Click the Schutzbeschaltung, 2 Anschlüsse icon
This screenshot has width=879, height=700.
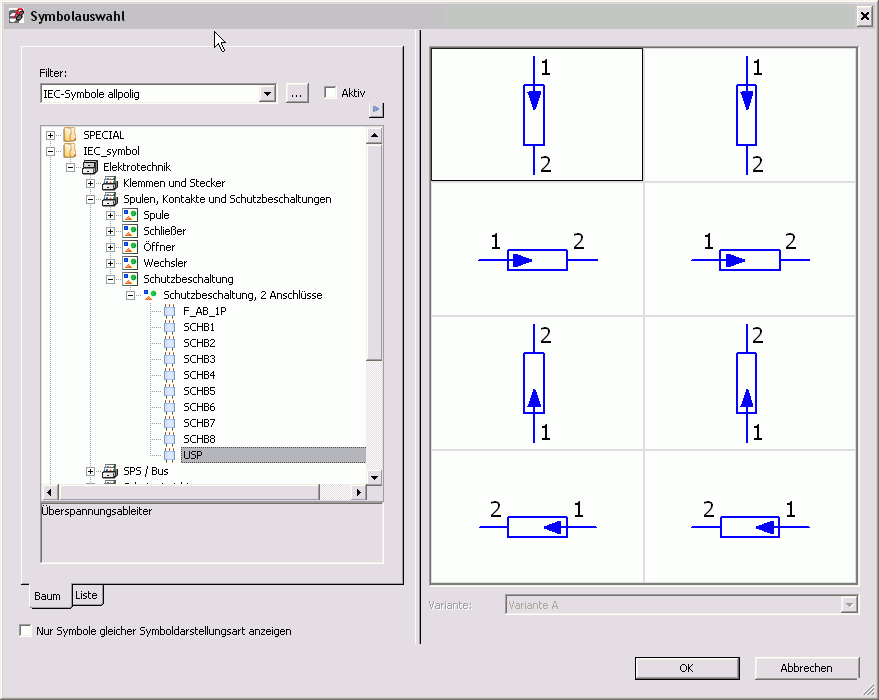click(150, 295)
